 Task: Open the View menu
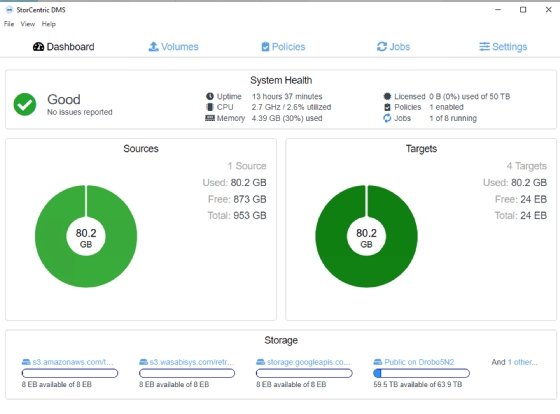click(x=28, y=24)
